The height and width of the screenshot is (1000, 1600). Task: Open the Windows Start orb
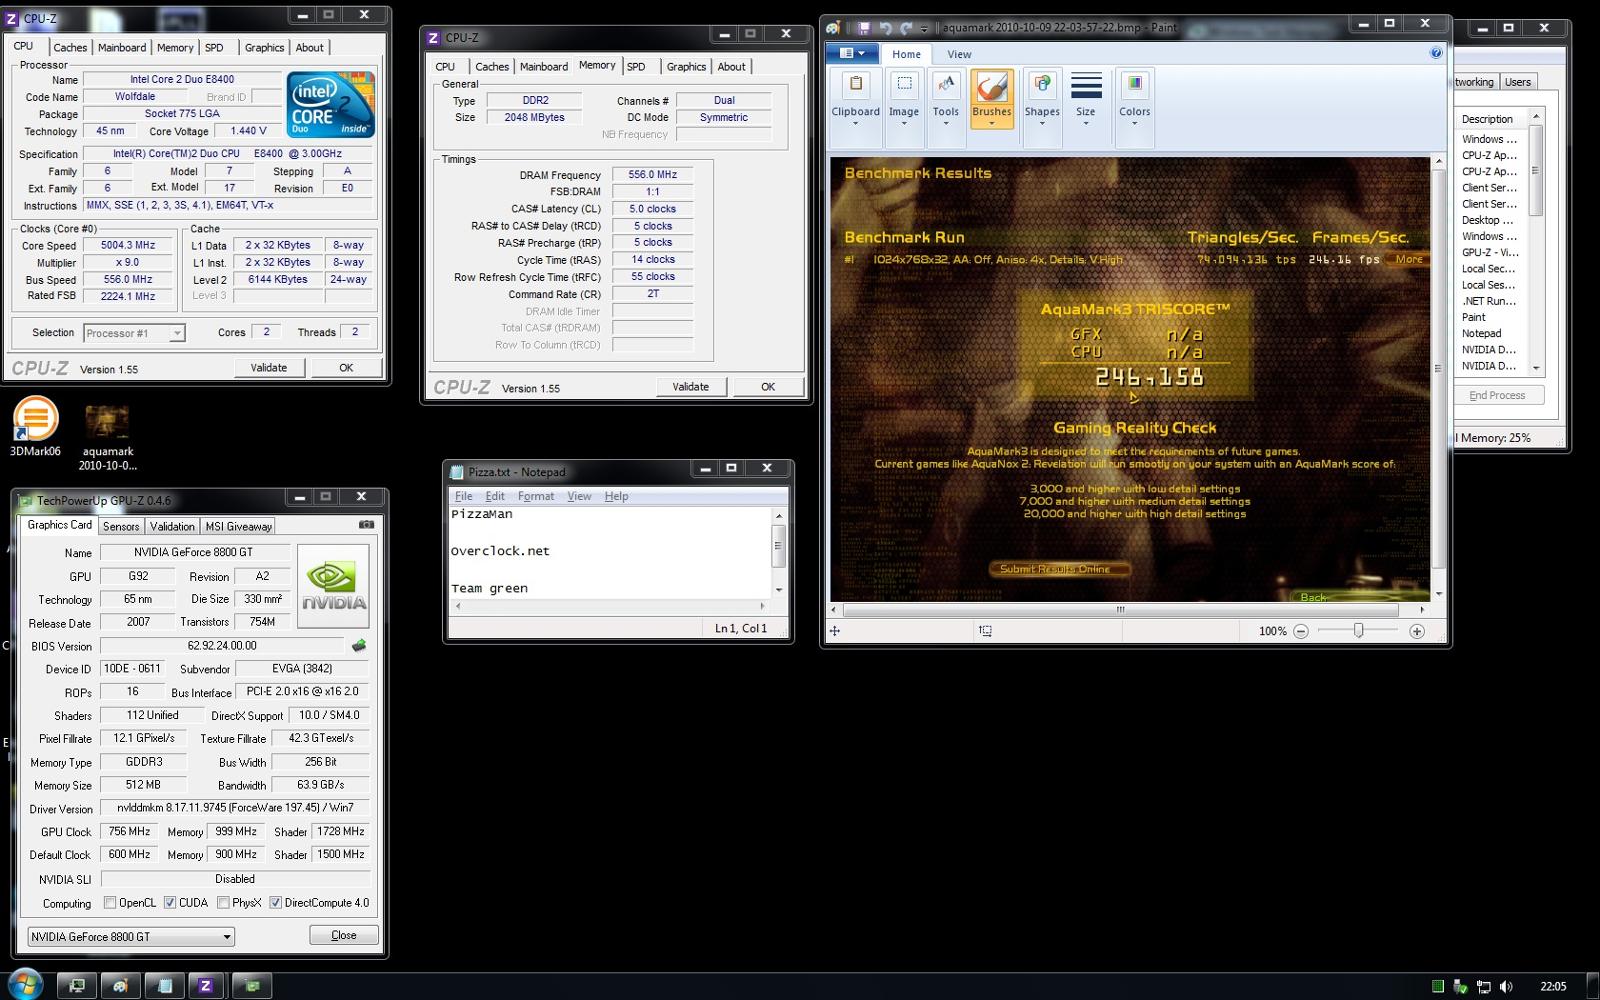tap(24, 985)
